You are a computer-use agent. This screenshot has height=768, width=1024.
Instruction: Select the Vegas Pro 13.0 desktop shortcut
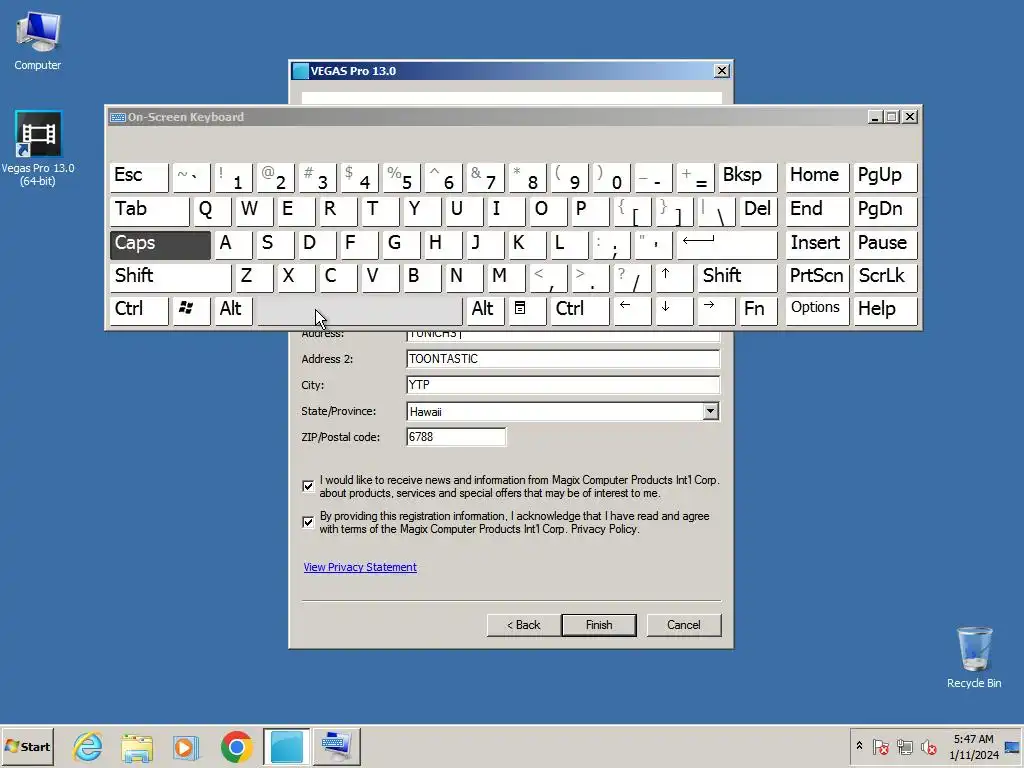pos(38,149)
